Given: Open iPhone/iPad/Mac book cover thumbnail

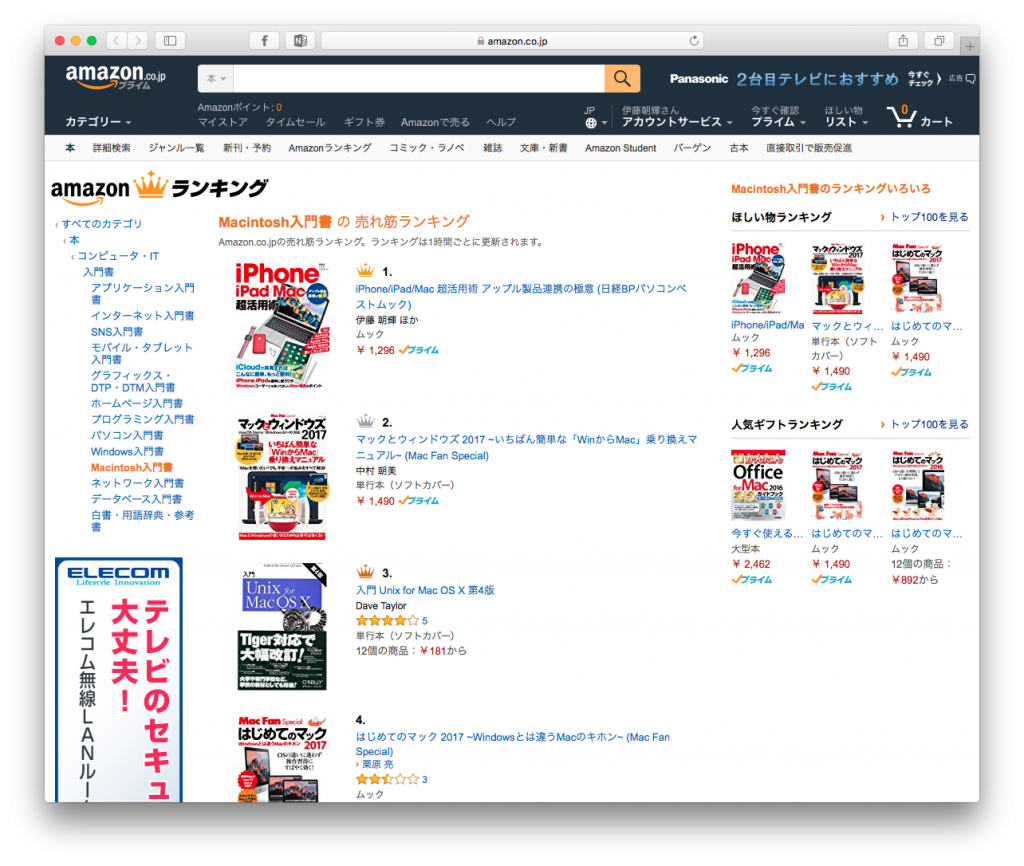Looking at the screenshot, I should coord(283,326).
